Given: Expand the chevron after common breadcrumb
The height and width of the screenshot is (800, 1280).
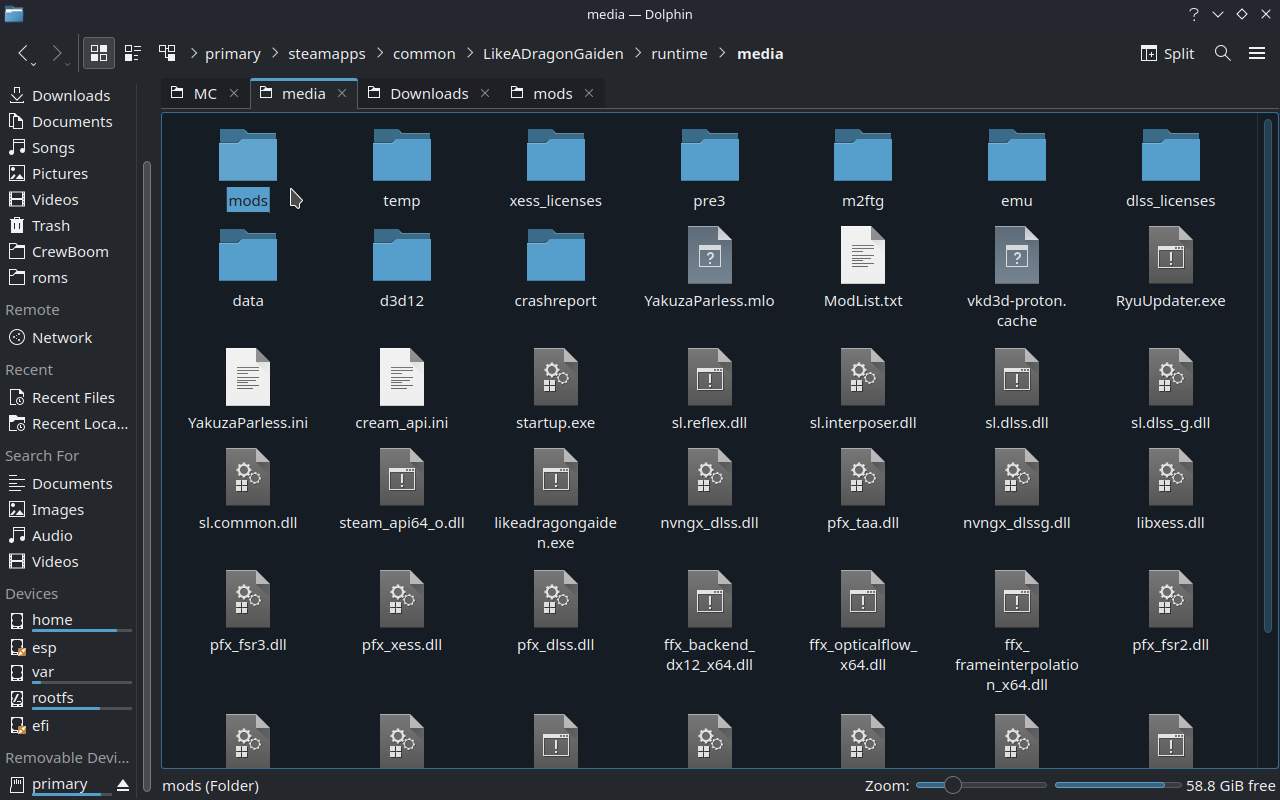Looking at the screenshot, I should pos(470,54).
